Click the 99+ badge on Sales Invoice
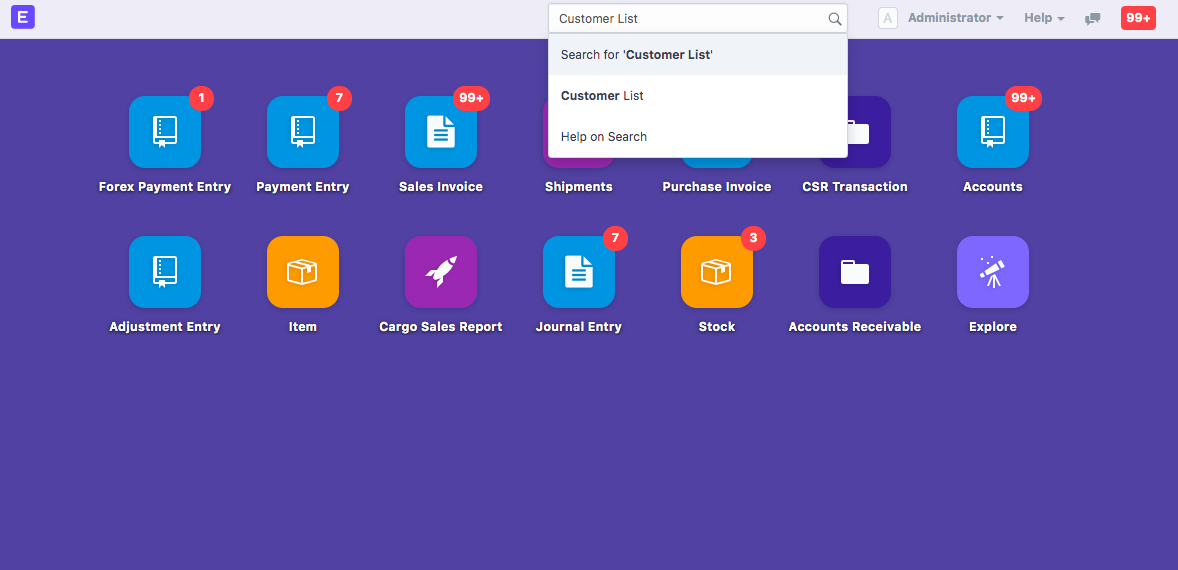1178x570 pixels. pos(472,98)
